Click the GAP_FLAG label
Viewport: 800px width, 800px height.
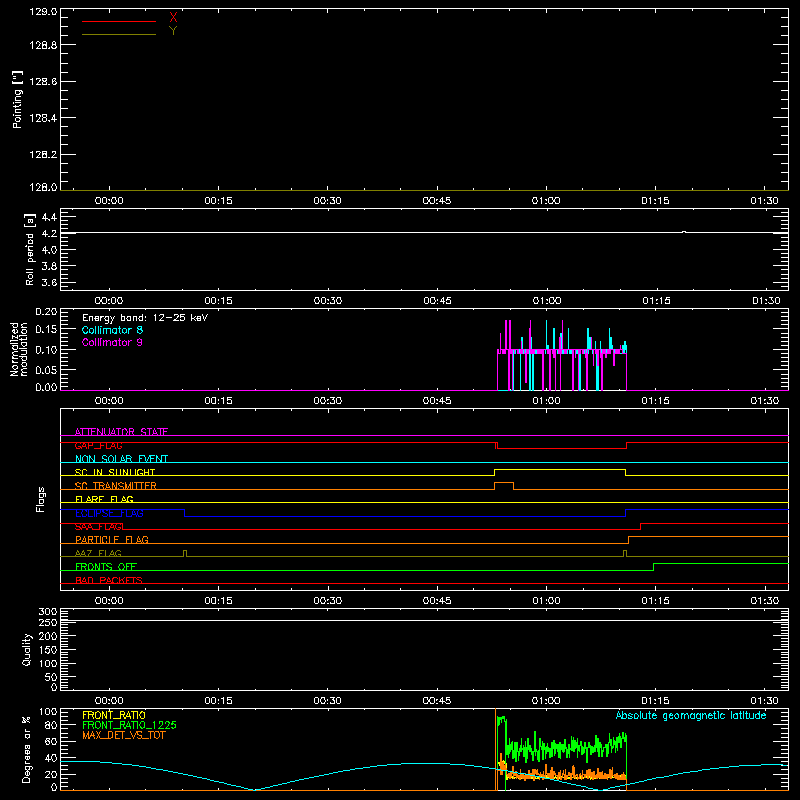click(x=98, y=445)
